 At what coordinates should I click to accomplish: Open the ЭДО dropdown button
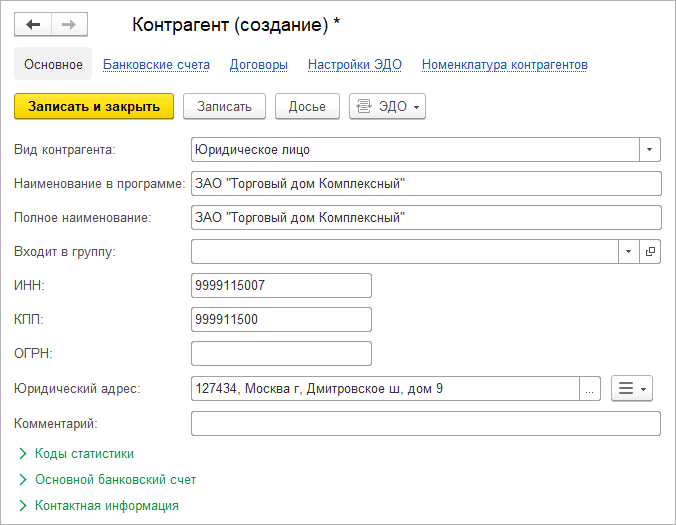pos(387,106)
